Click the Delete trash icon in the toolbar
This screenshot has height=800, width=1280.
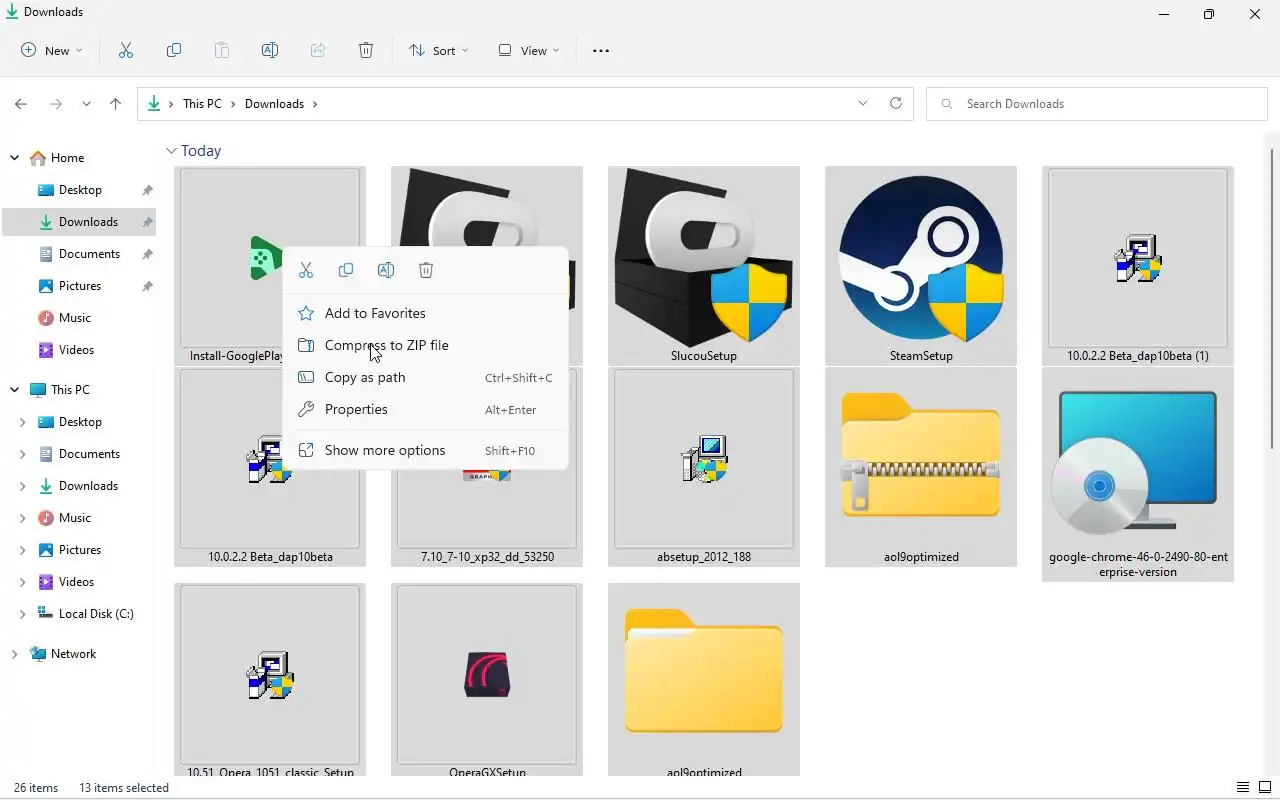point(366,51)
